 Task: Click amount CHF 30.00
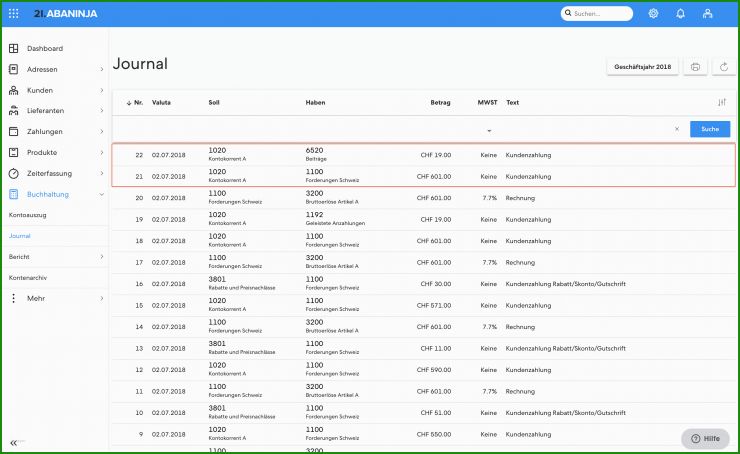(436, 284)
